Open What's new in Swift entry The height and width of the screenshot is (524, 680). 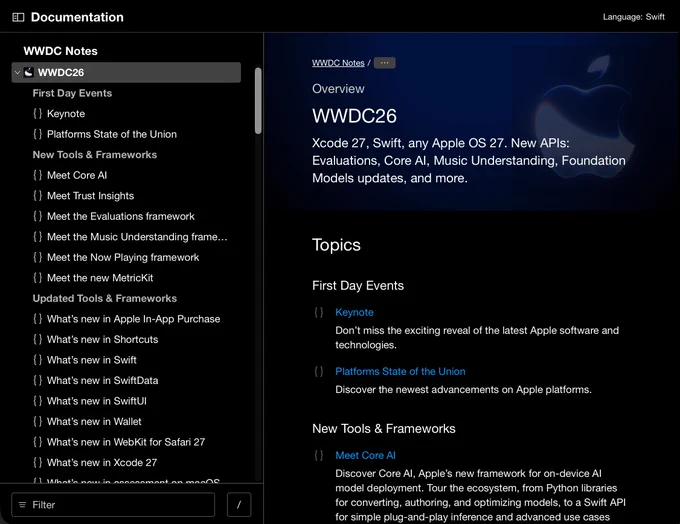point(92,360)
